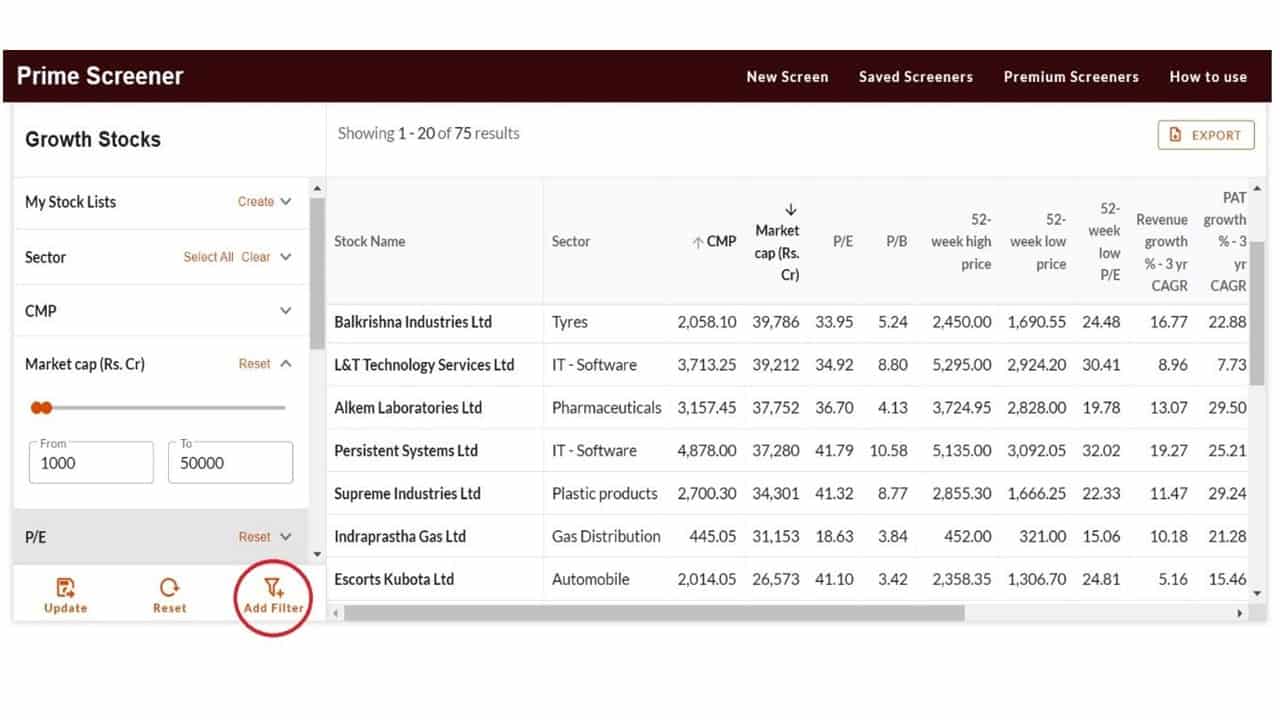Reset the Market cap filter
This screenshot has width=1280, height=720.
click(254, 364)
